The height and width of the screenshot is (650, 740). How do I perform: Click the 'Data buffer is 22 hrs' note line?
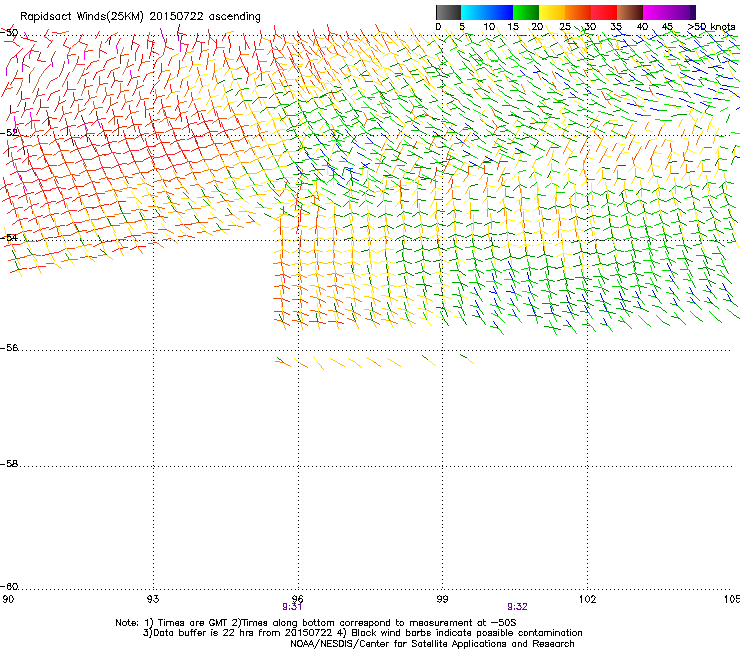coord(362,633)
